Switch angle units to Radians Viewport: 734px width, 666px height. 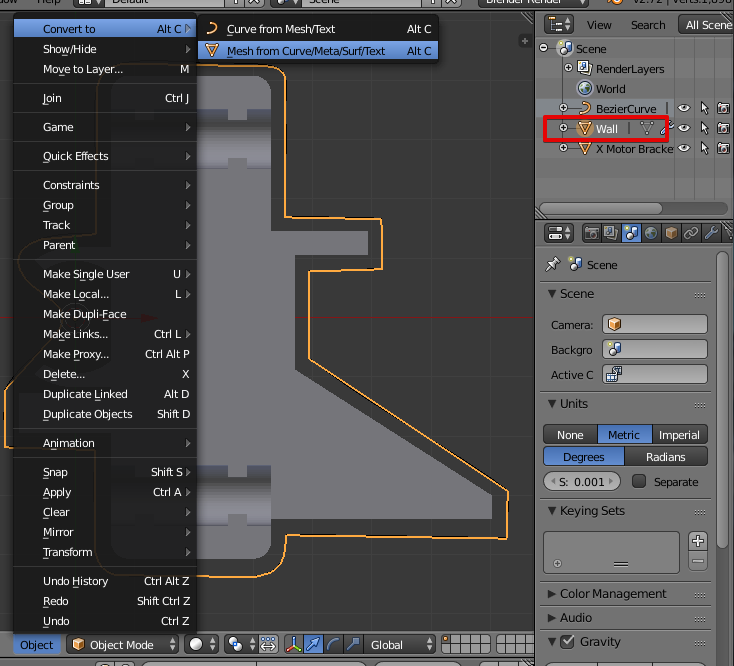pos(665,457)
